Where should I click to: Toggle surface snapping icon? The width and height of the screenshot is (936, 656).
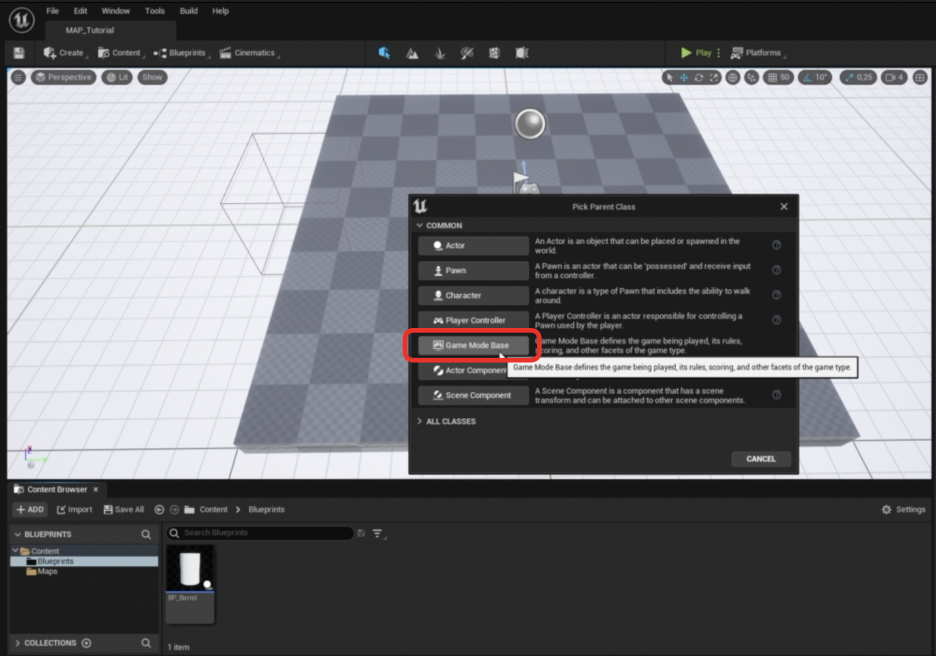[752, 77]
